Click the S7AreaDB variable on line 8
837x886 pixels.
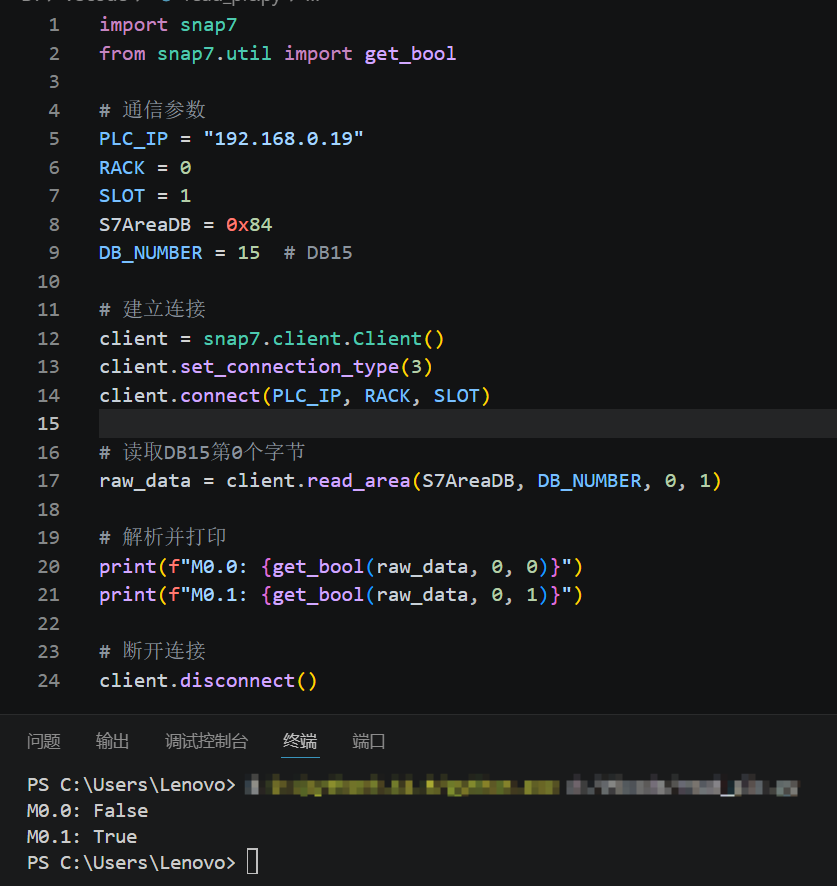(145, 225)
